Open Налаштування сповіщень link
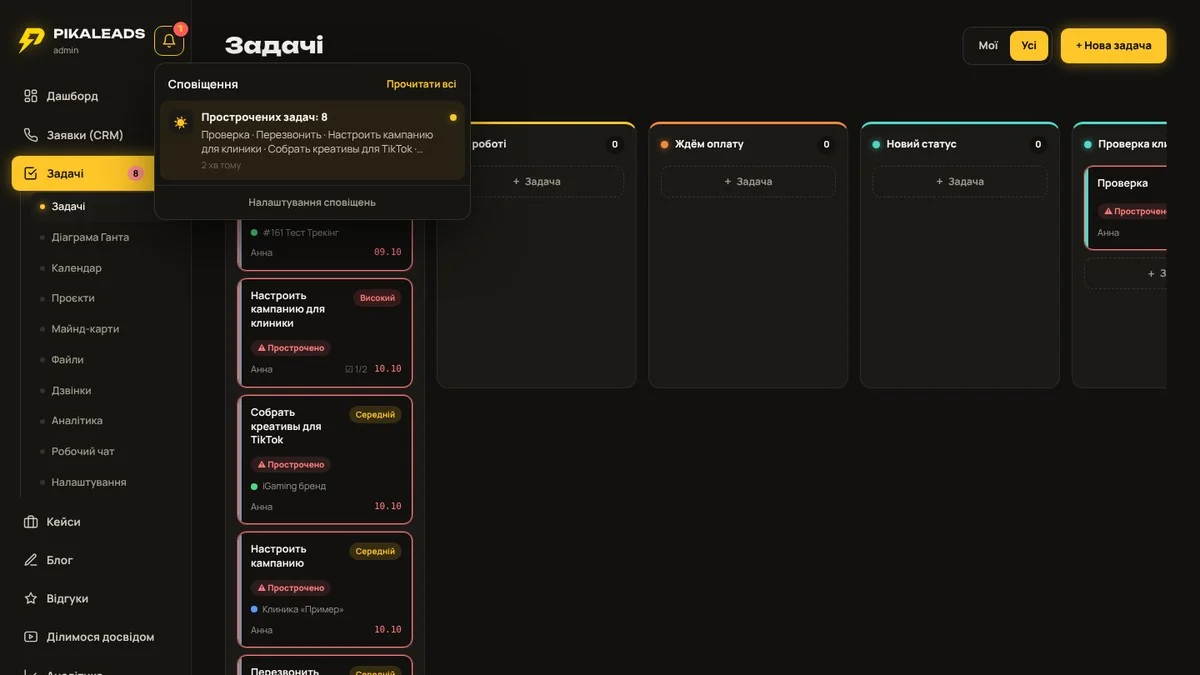 tap(312, 202)
